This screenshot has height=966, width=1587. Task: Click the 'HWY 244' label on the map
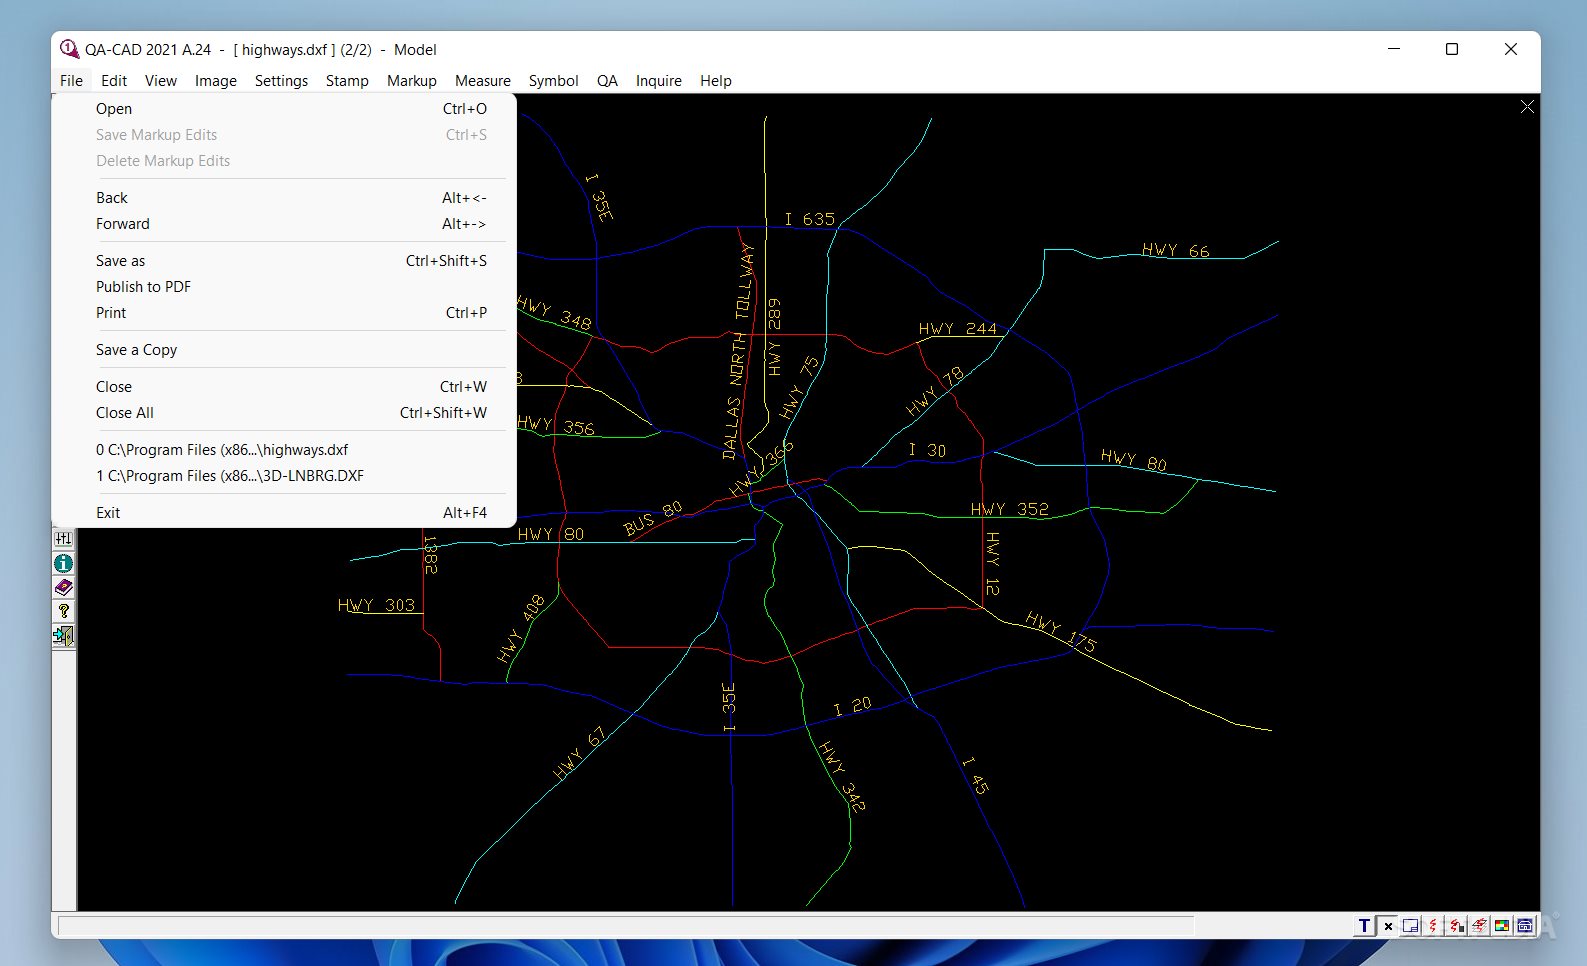pyautogui.click(x=957, y=328)
